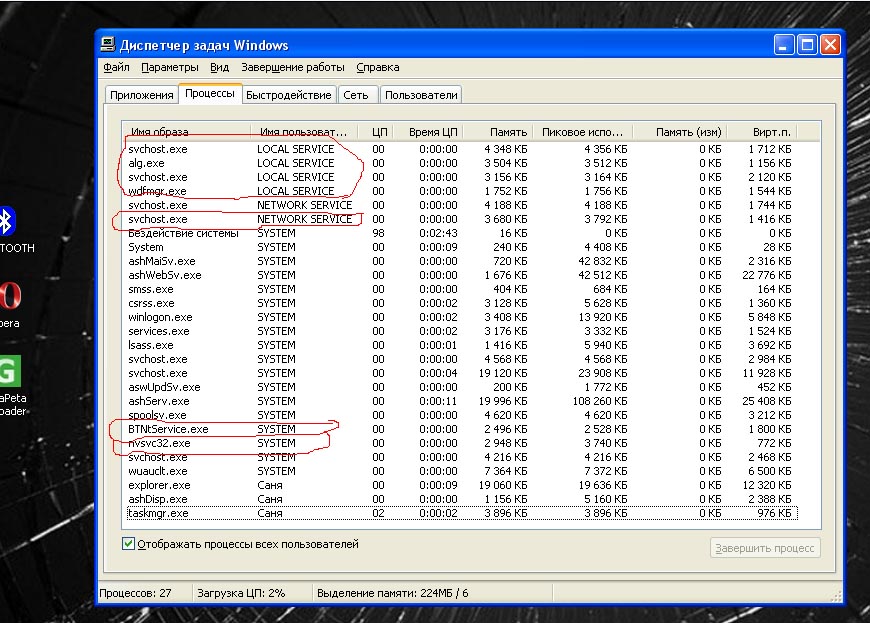Image resolution: width=870 pixels, height=623 pixels.
Task: Click the Завершить процесс button
Action: [x=765, y=548]
